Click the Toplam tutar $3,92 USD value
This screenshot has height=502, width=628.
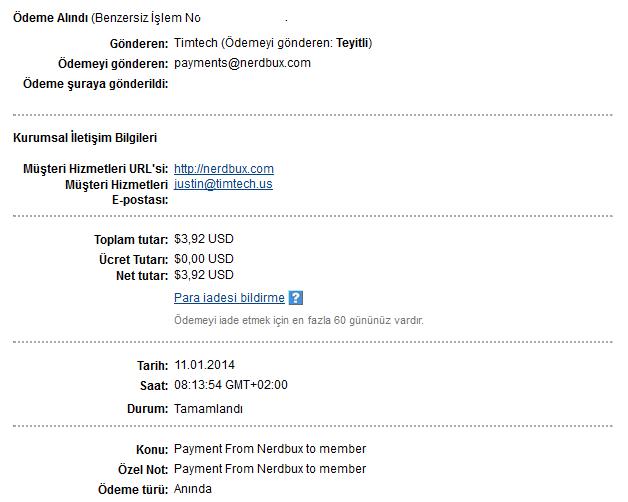(x=204, y=239)
